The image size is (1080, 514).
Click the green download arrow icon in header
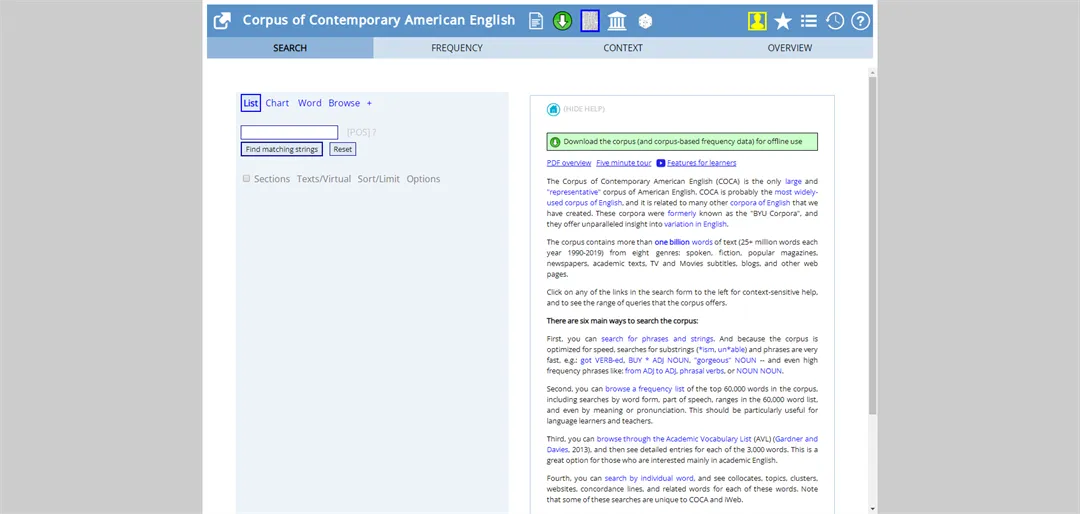(x=563, y=21)
